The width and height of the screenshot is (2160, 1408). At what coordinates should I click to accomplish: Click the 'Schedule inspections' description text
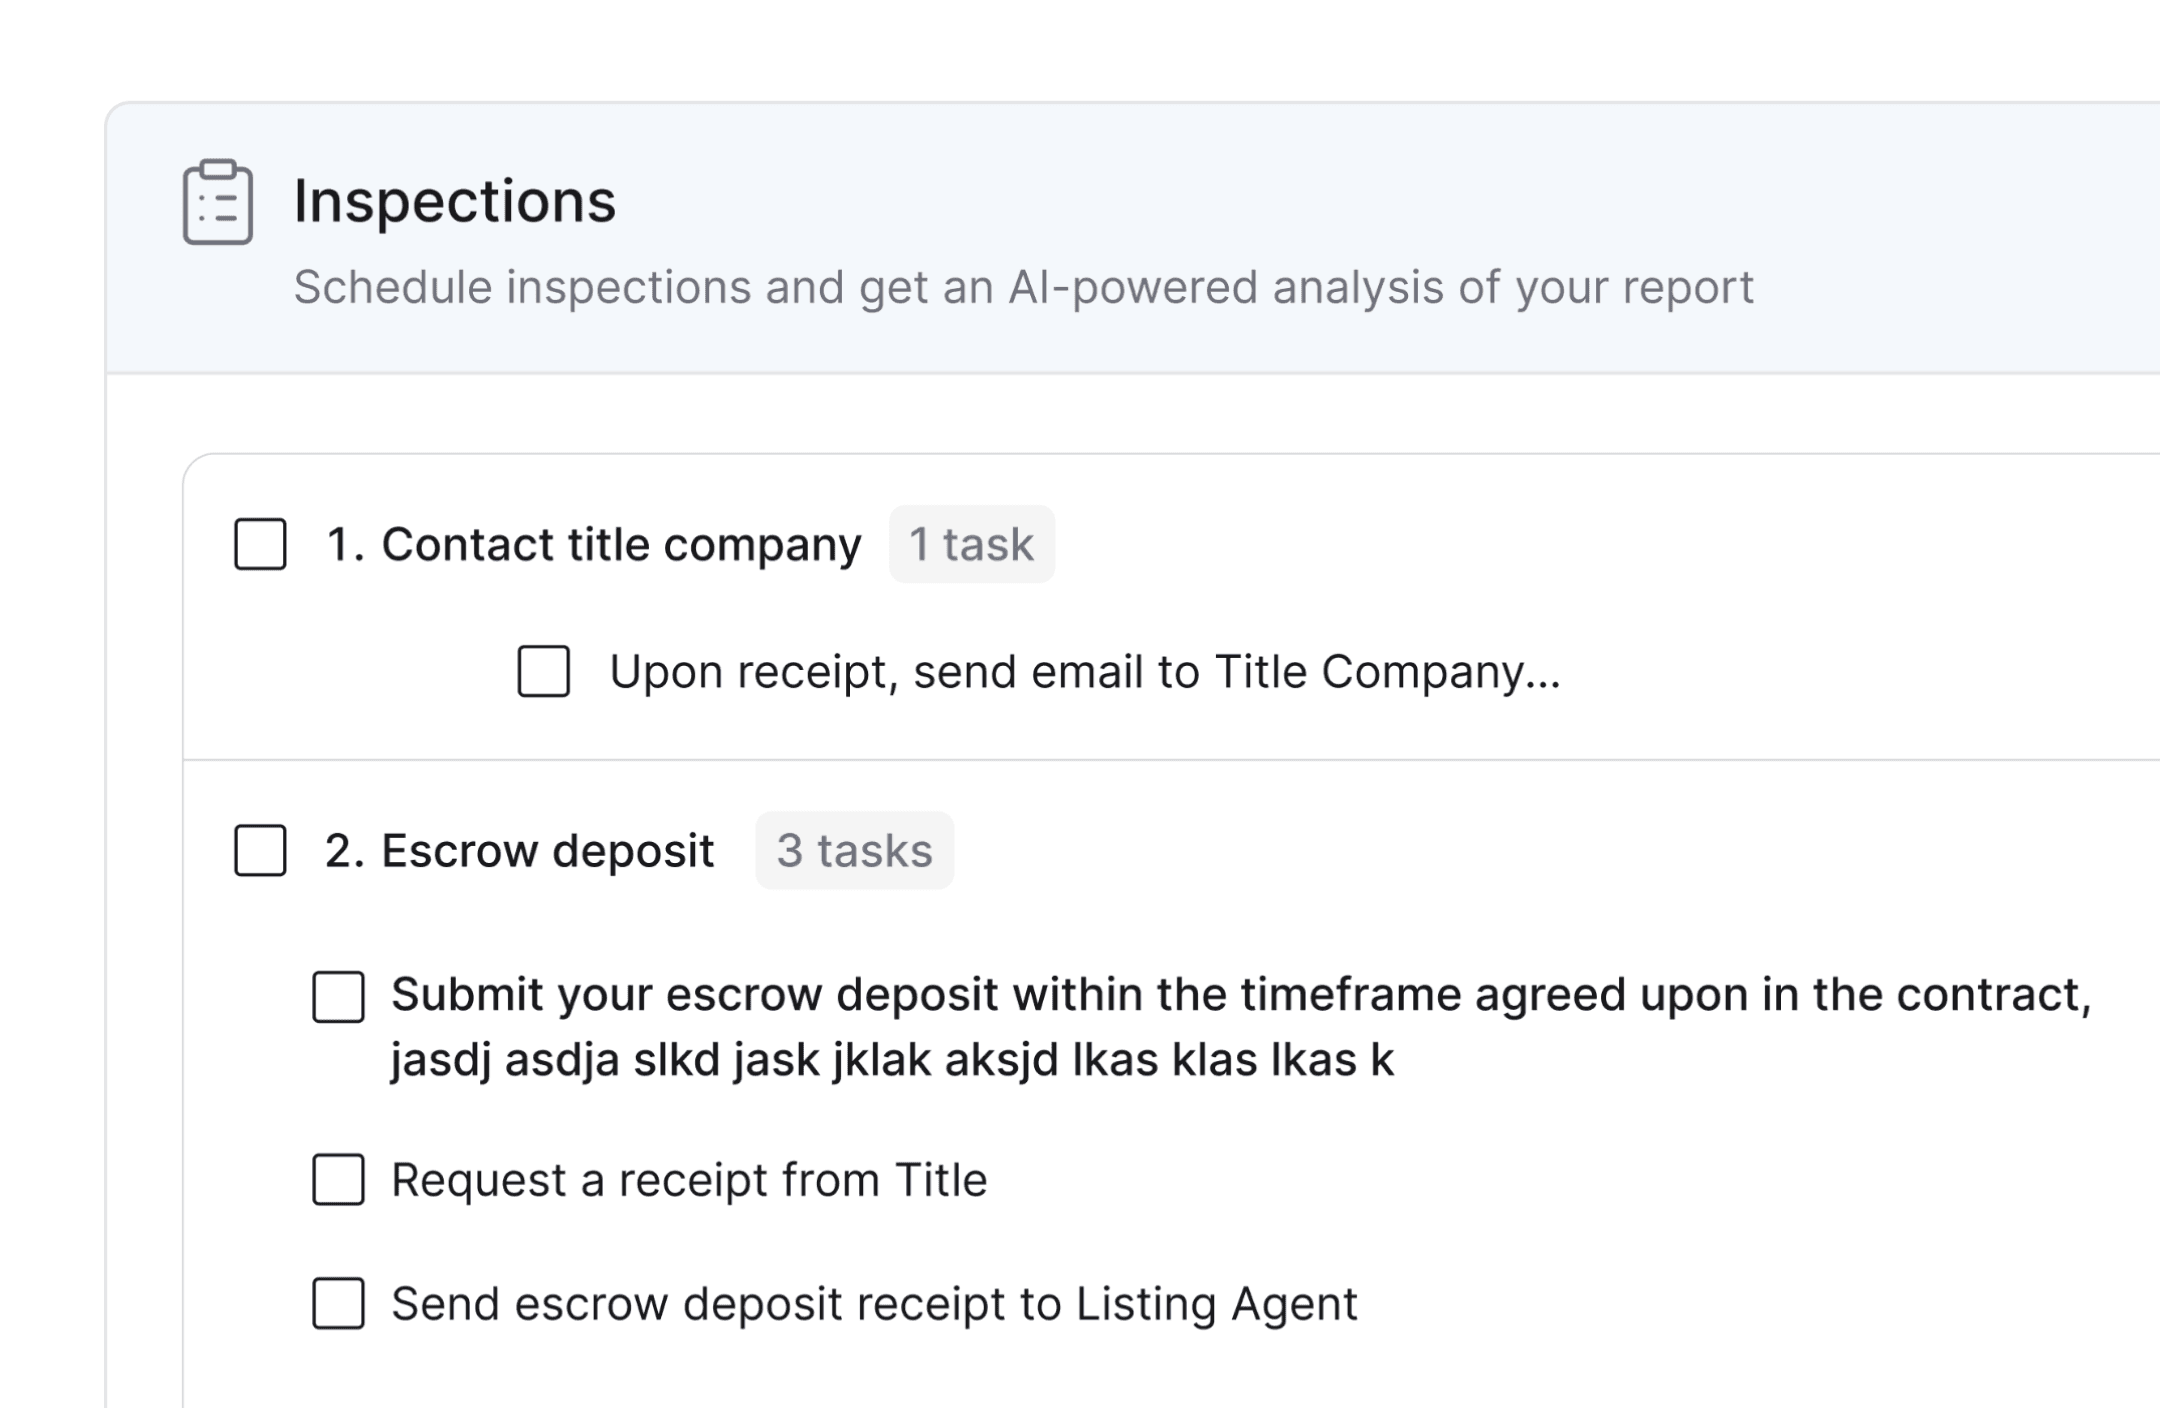point(1024,287)
